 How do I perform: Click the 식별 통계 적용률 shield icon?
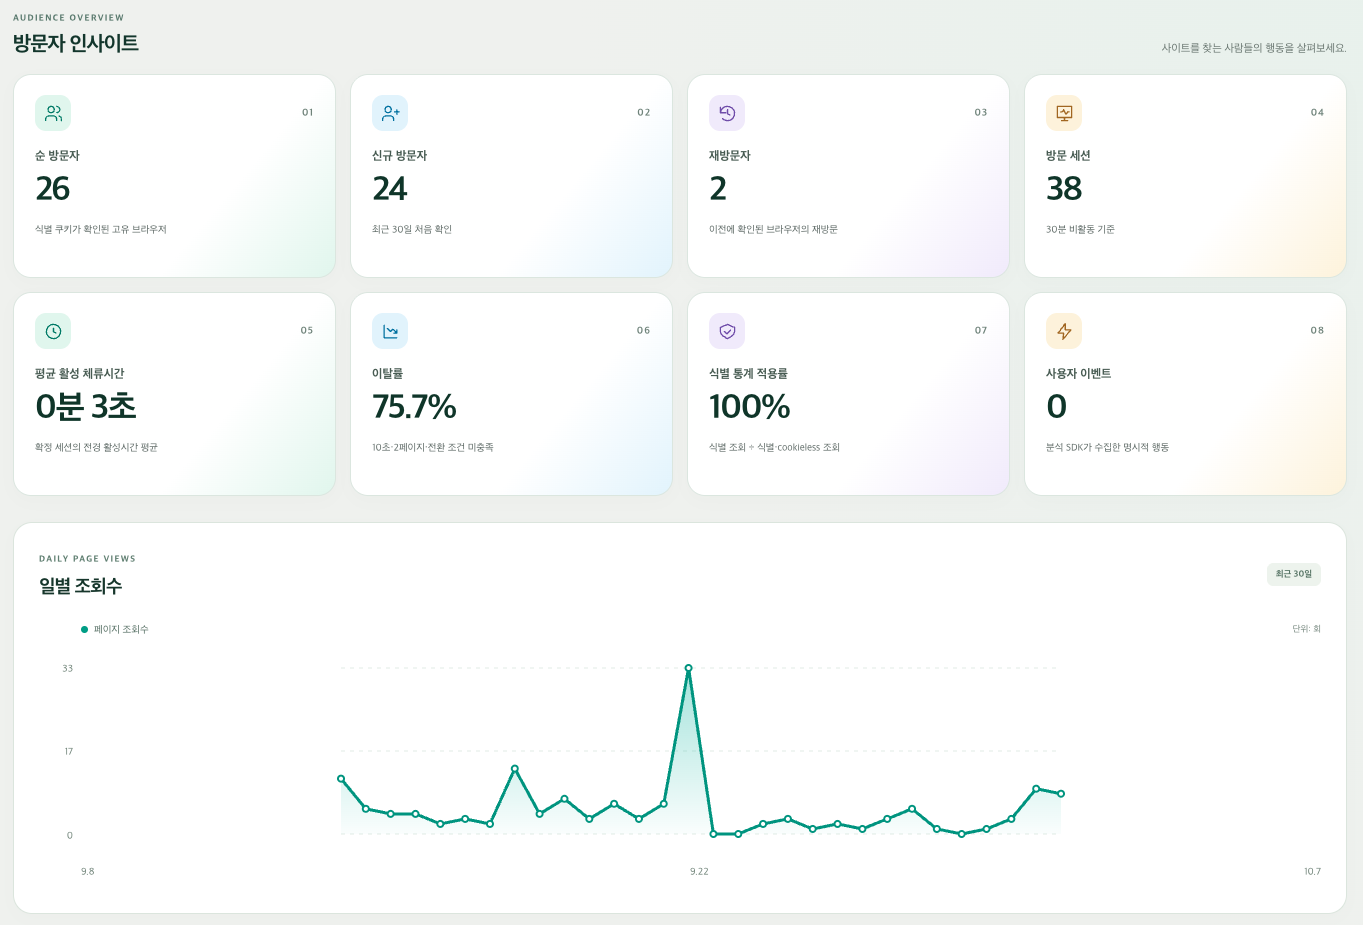click(727, 331)
